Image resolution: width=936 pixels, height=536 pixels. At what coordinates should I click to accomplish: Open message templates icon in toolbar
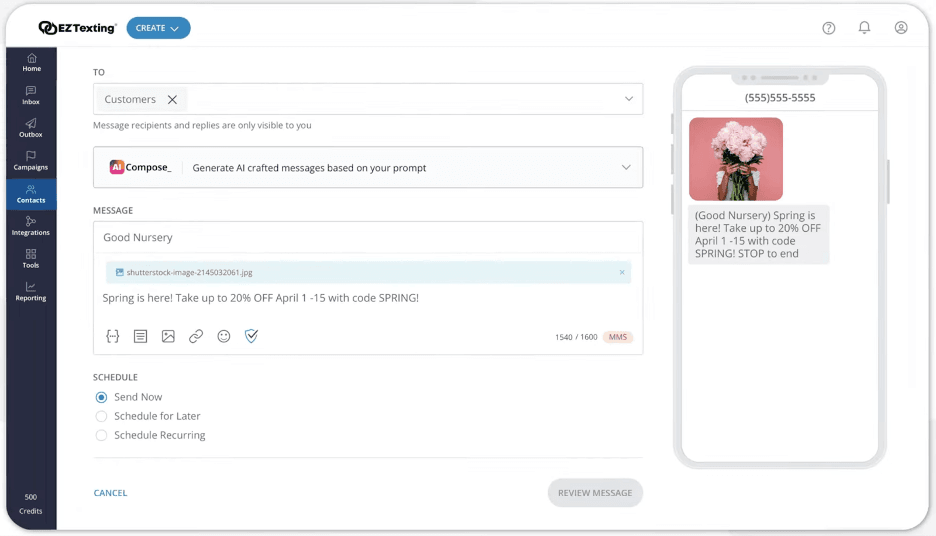click(x=140, y=336)
